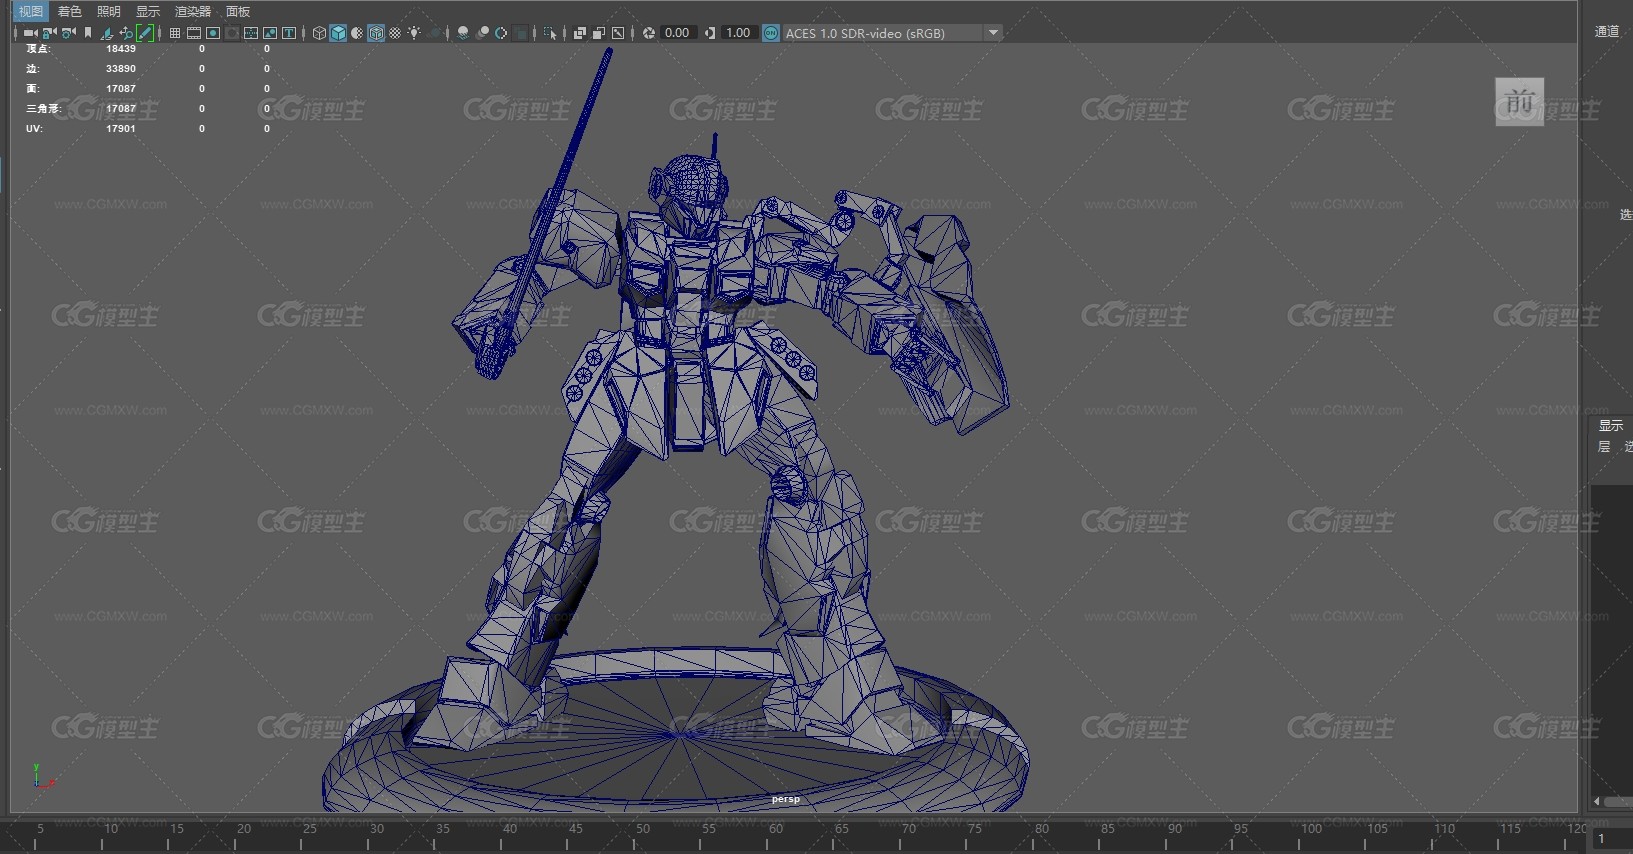Open the 照明 (Lighting) menu
The width and height of the screenshot is (1633, 854).
point(108,11)
